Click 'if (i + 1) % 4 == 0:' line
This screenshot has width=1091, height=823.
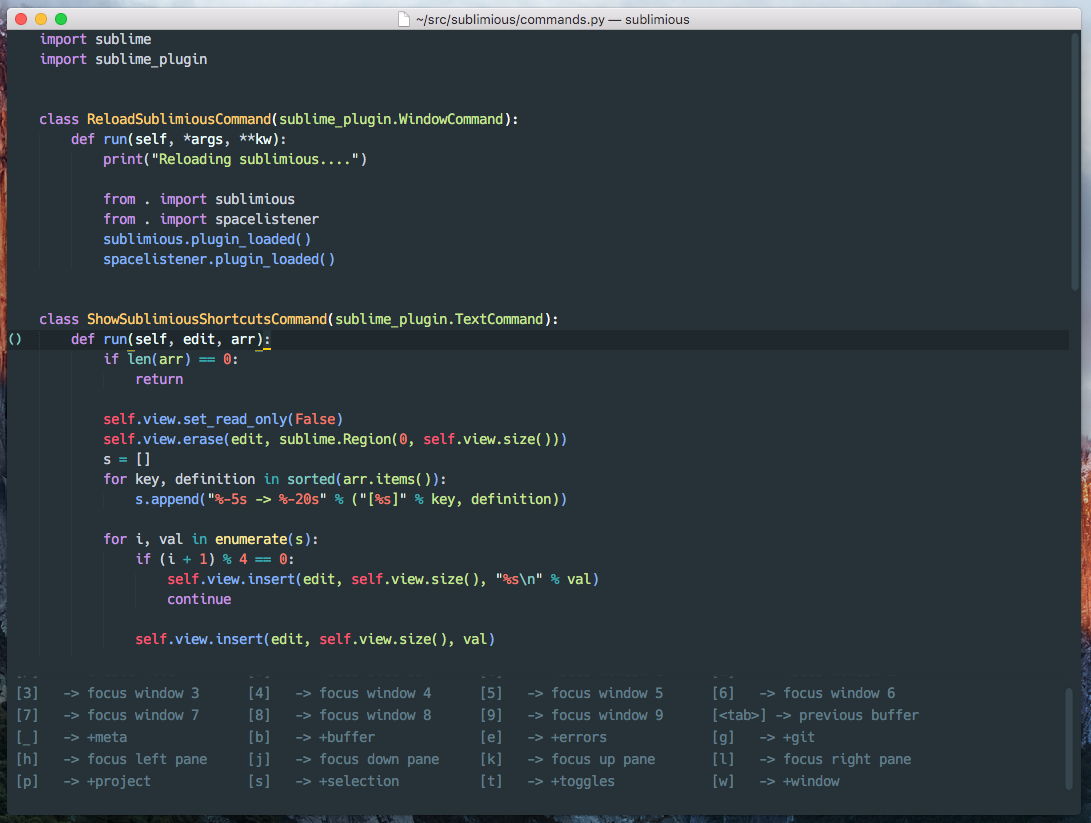(215, 559)
